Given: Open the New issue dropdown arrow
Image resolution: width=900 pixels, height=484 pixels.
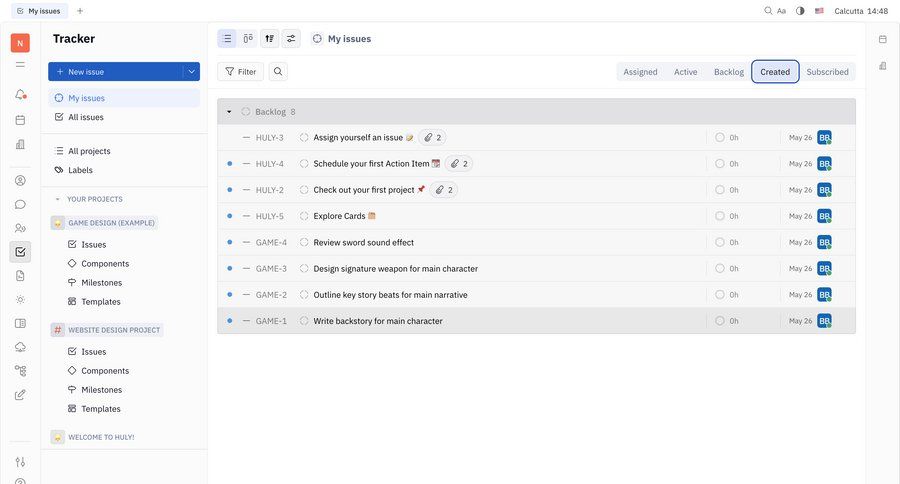Looking at the screenshot, I should [191, 72].
